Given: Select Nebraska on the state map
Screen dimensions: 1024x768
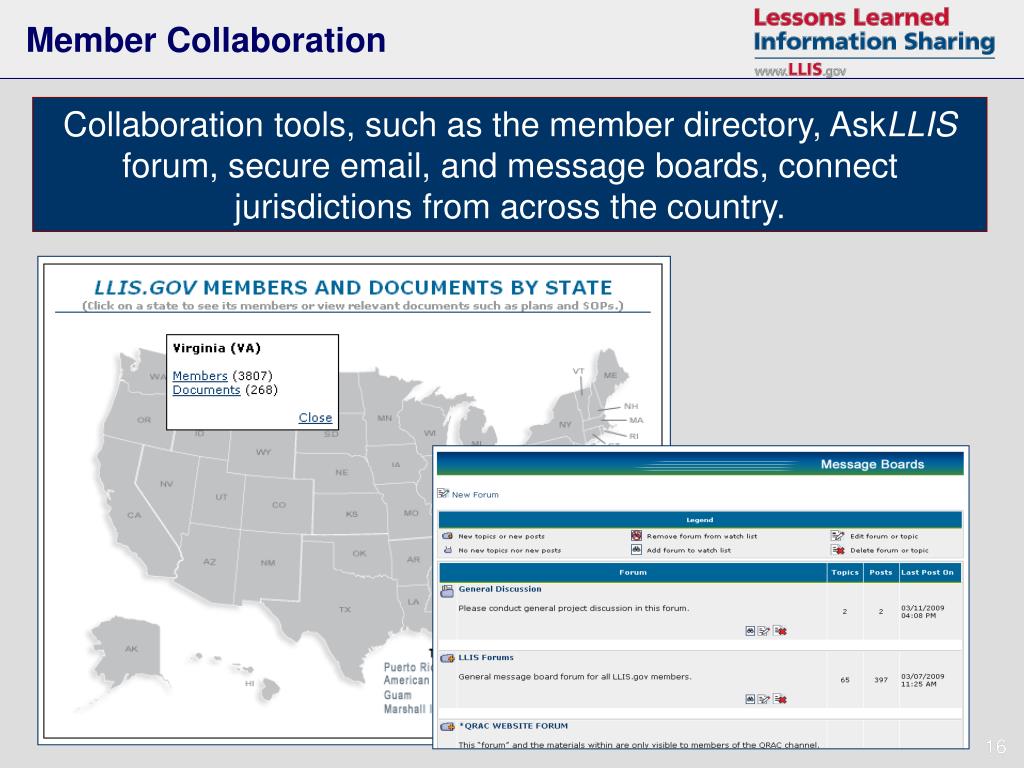Looking at the screenshot, I should pos(342,472).
